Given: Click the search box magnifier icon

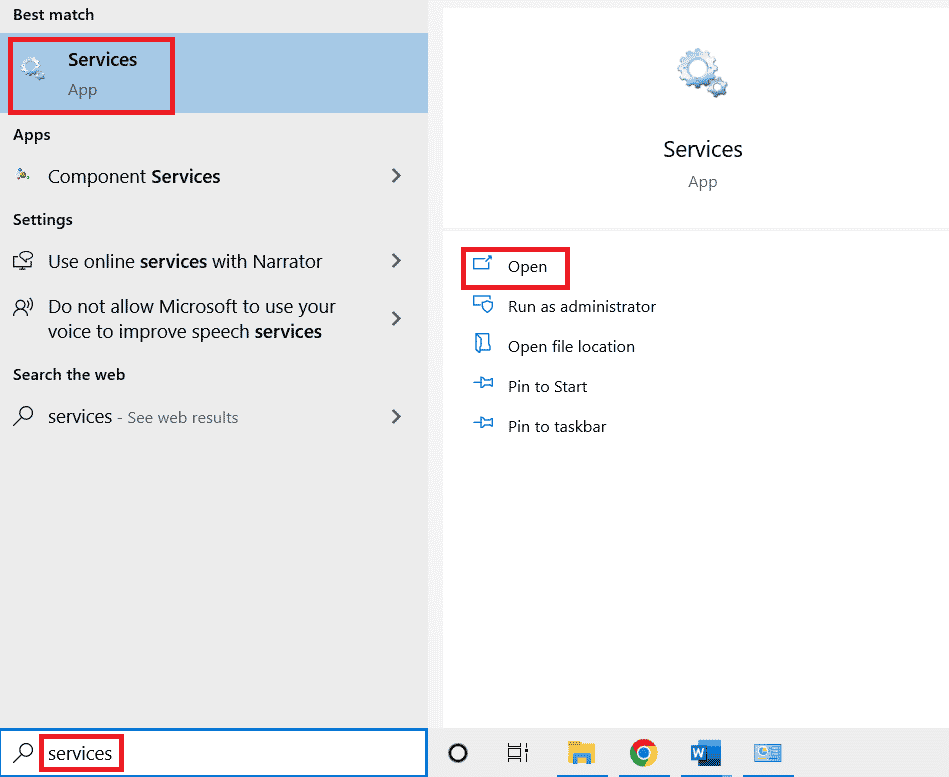Looking at the screenshot, I should tap(23, 753).
